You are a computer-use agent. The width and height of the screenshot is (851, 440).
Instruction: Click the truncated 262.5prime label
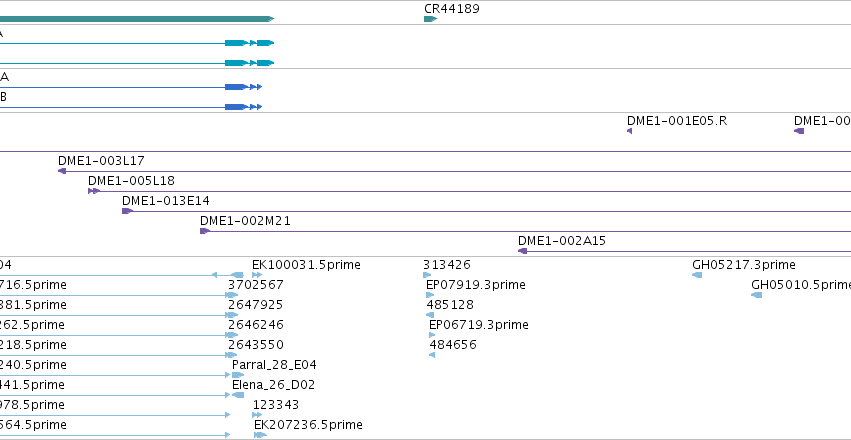(32, 324)
